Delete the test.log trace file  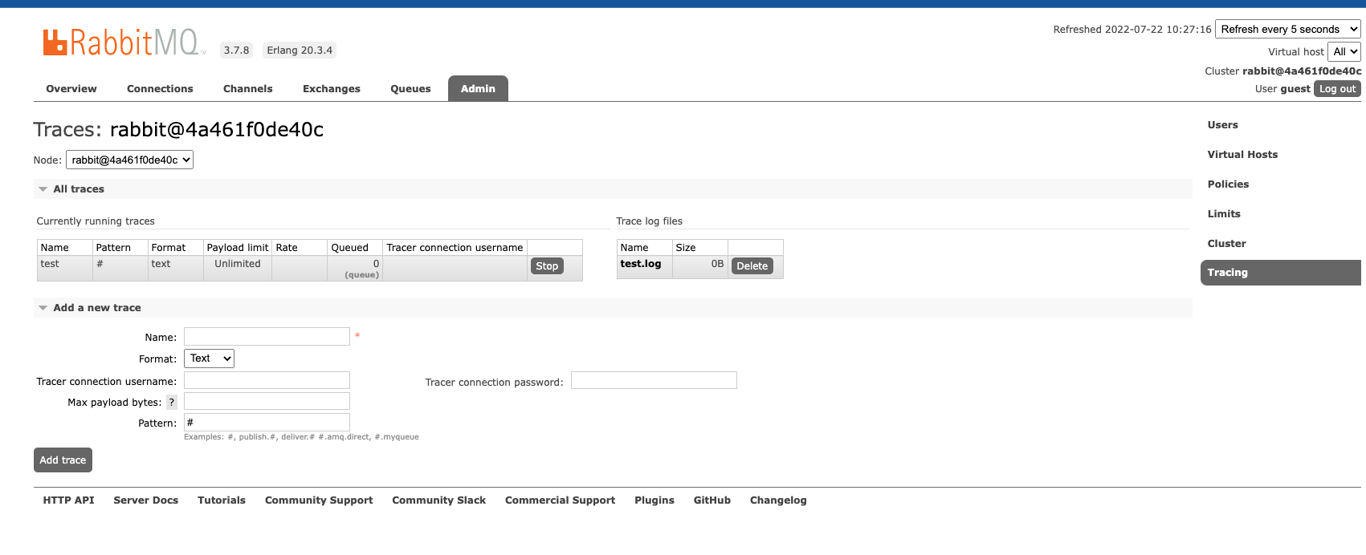[x=752, y=266]
